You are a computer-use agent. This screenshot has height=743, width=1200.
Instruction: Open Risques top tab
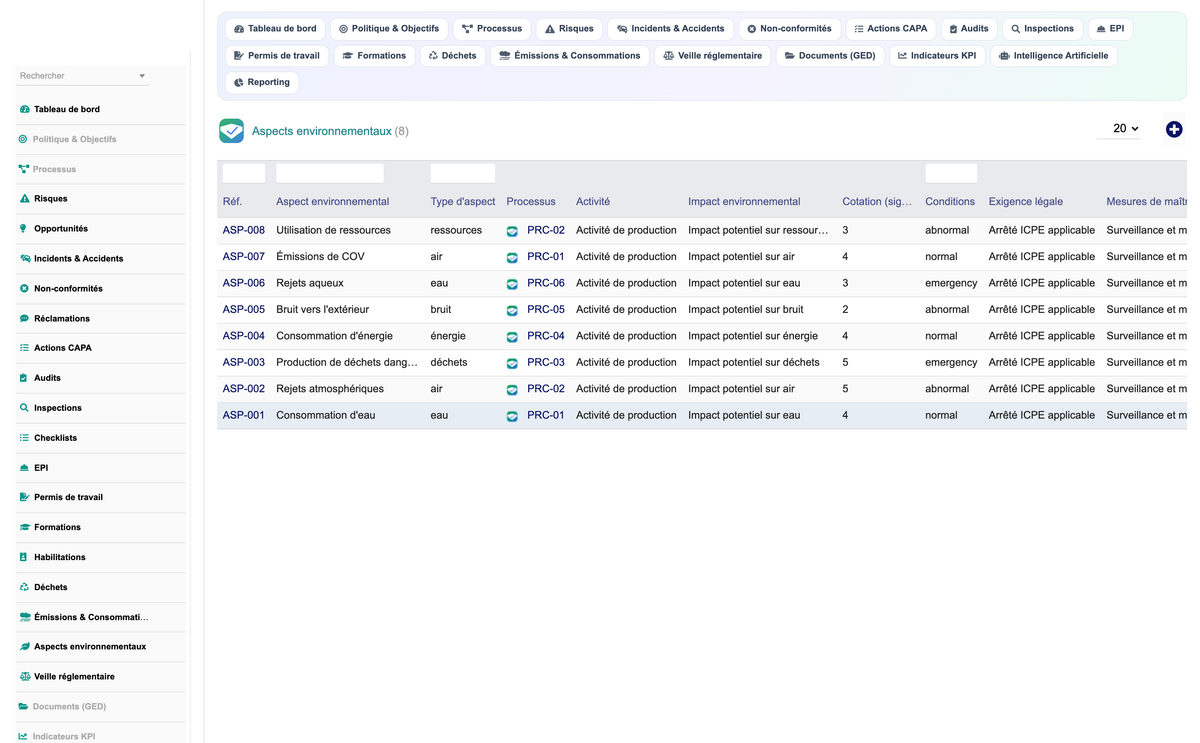569,29
